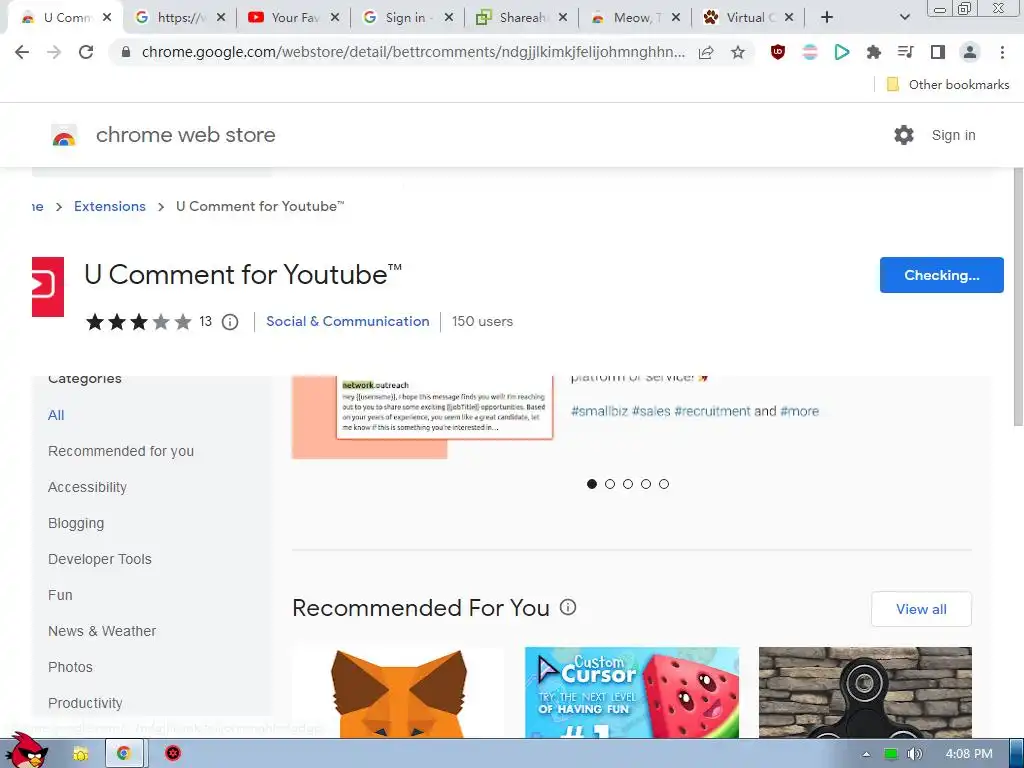Sign in to the web store

(953, 135)
